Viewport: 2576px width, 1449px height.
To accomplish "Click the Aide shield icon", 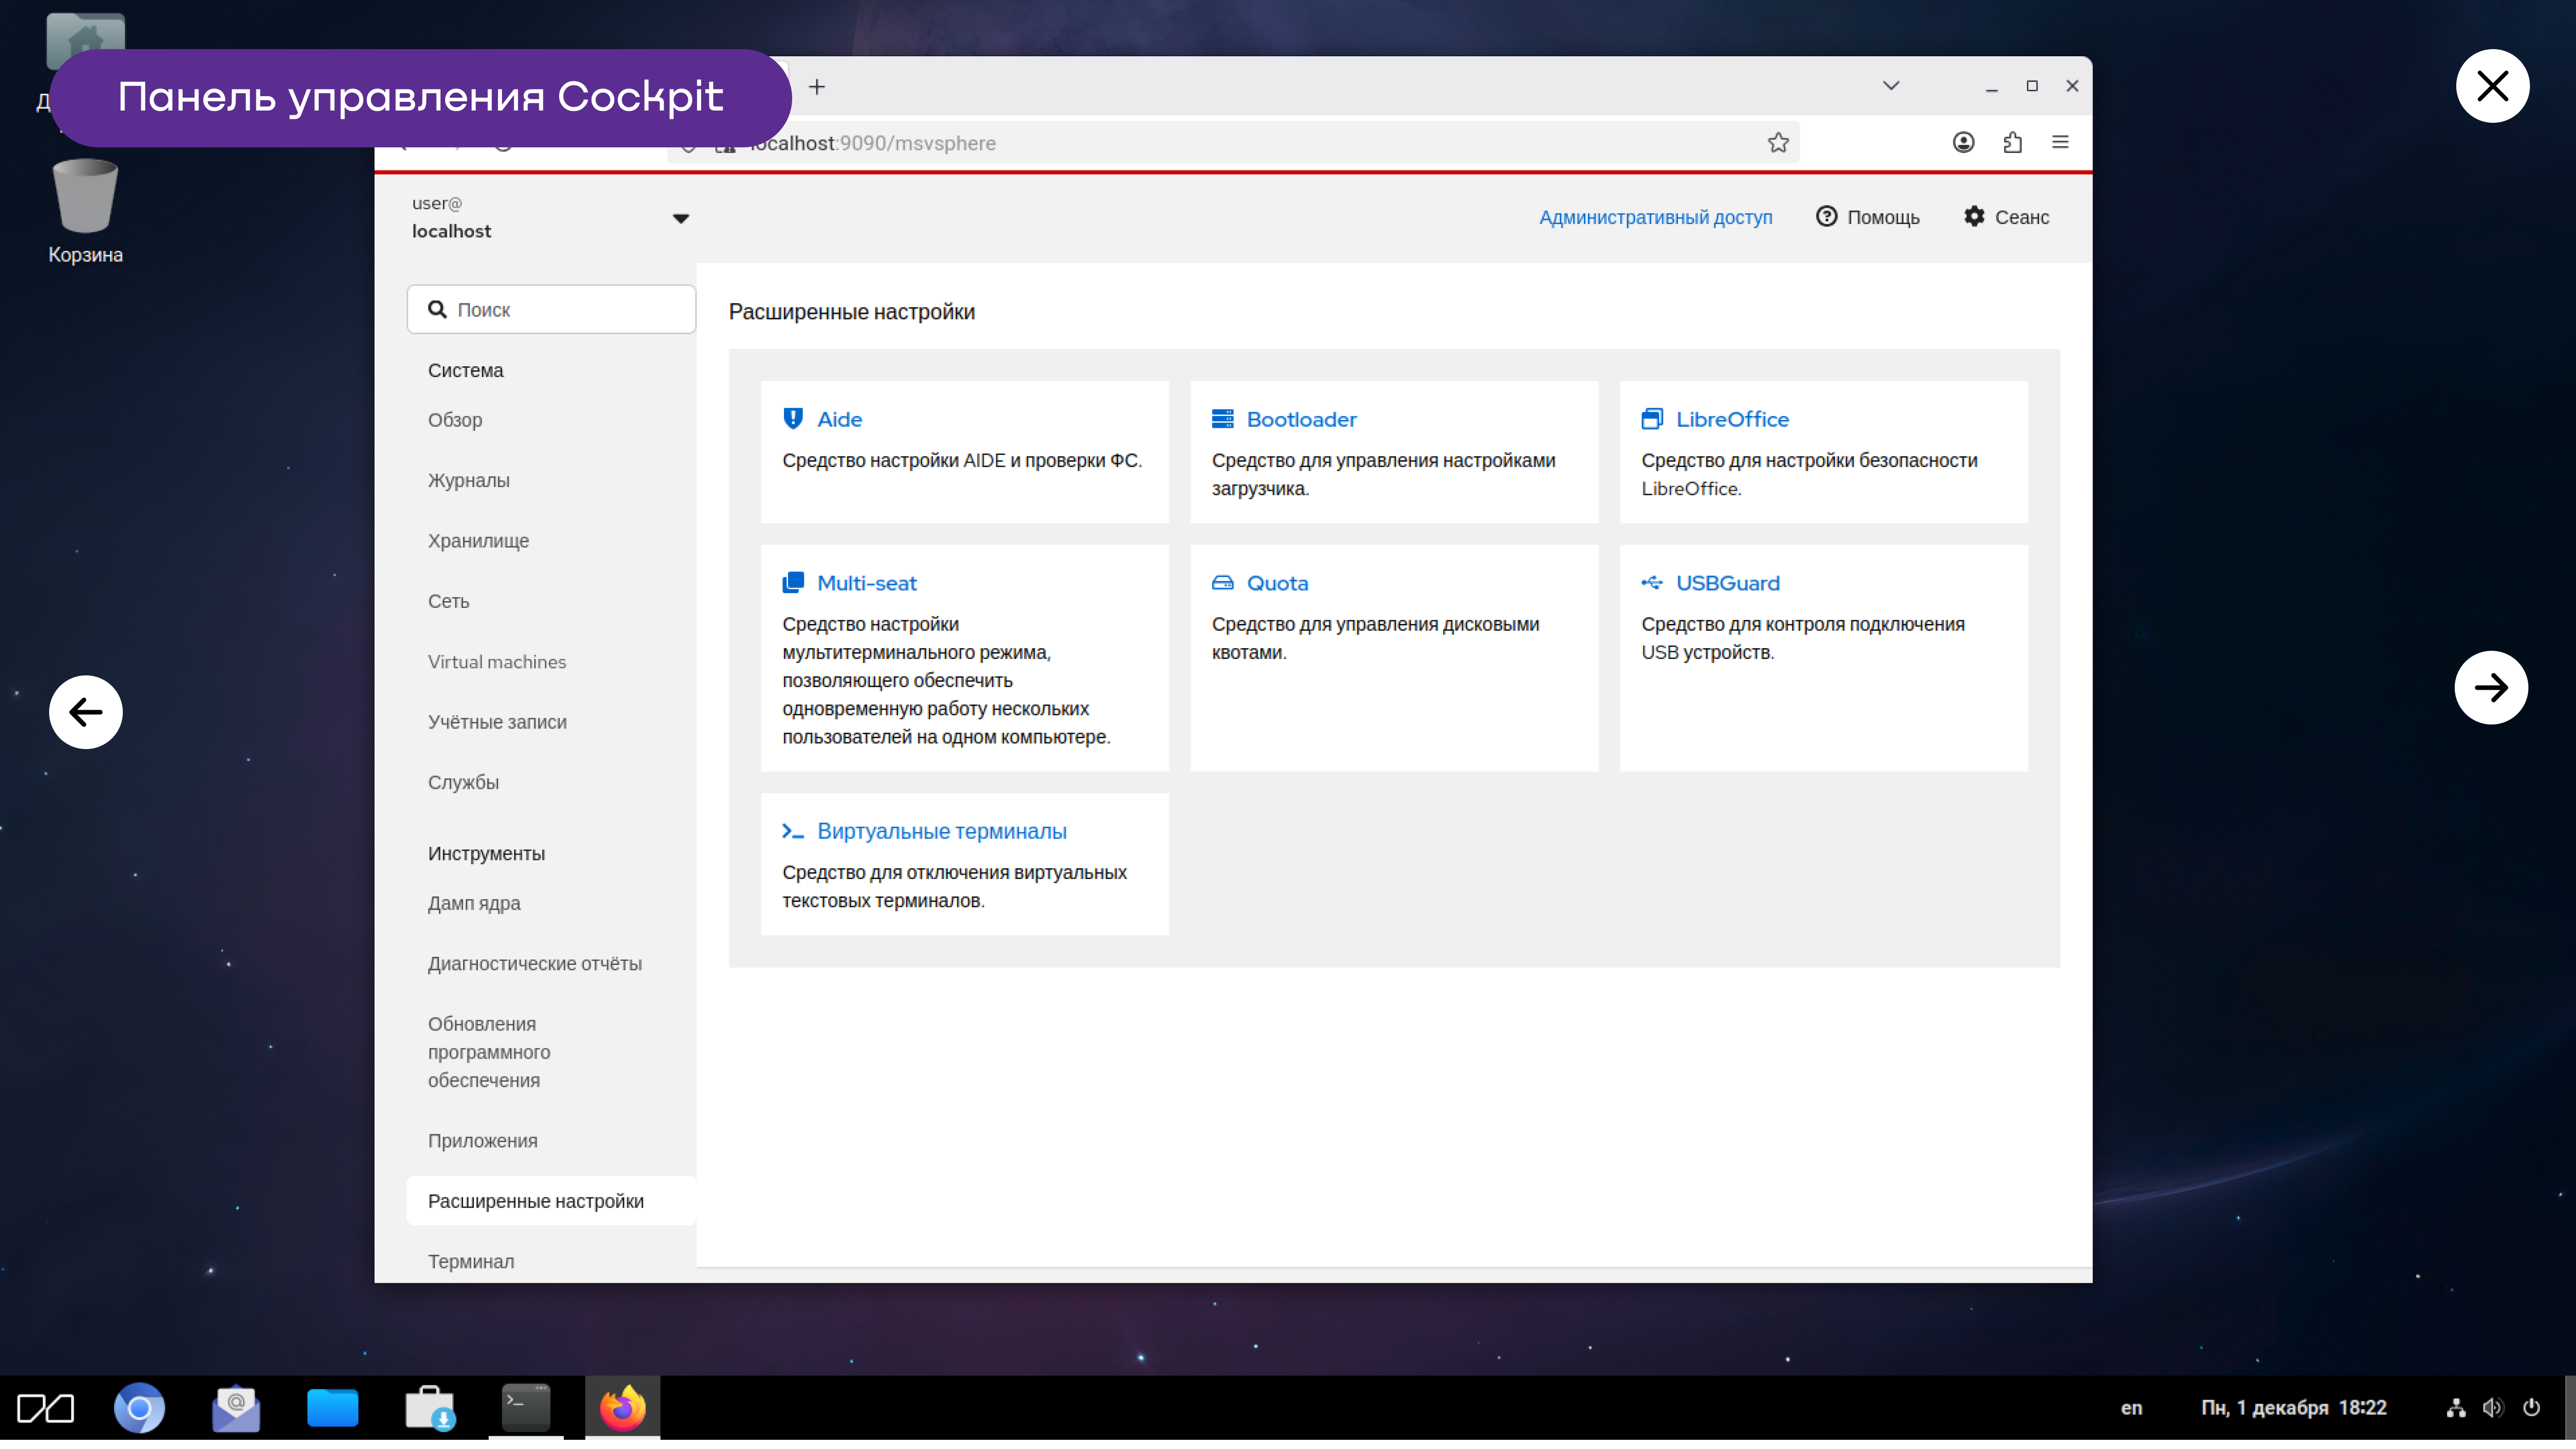I will pyautogui.click(x=792, y=419).
